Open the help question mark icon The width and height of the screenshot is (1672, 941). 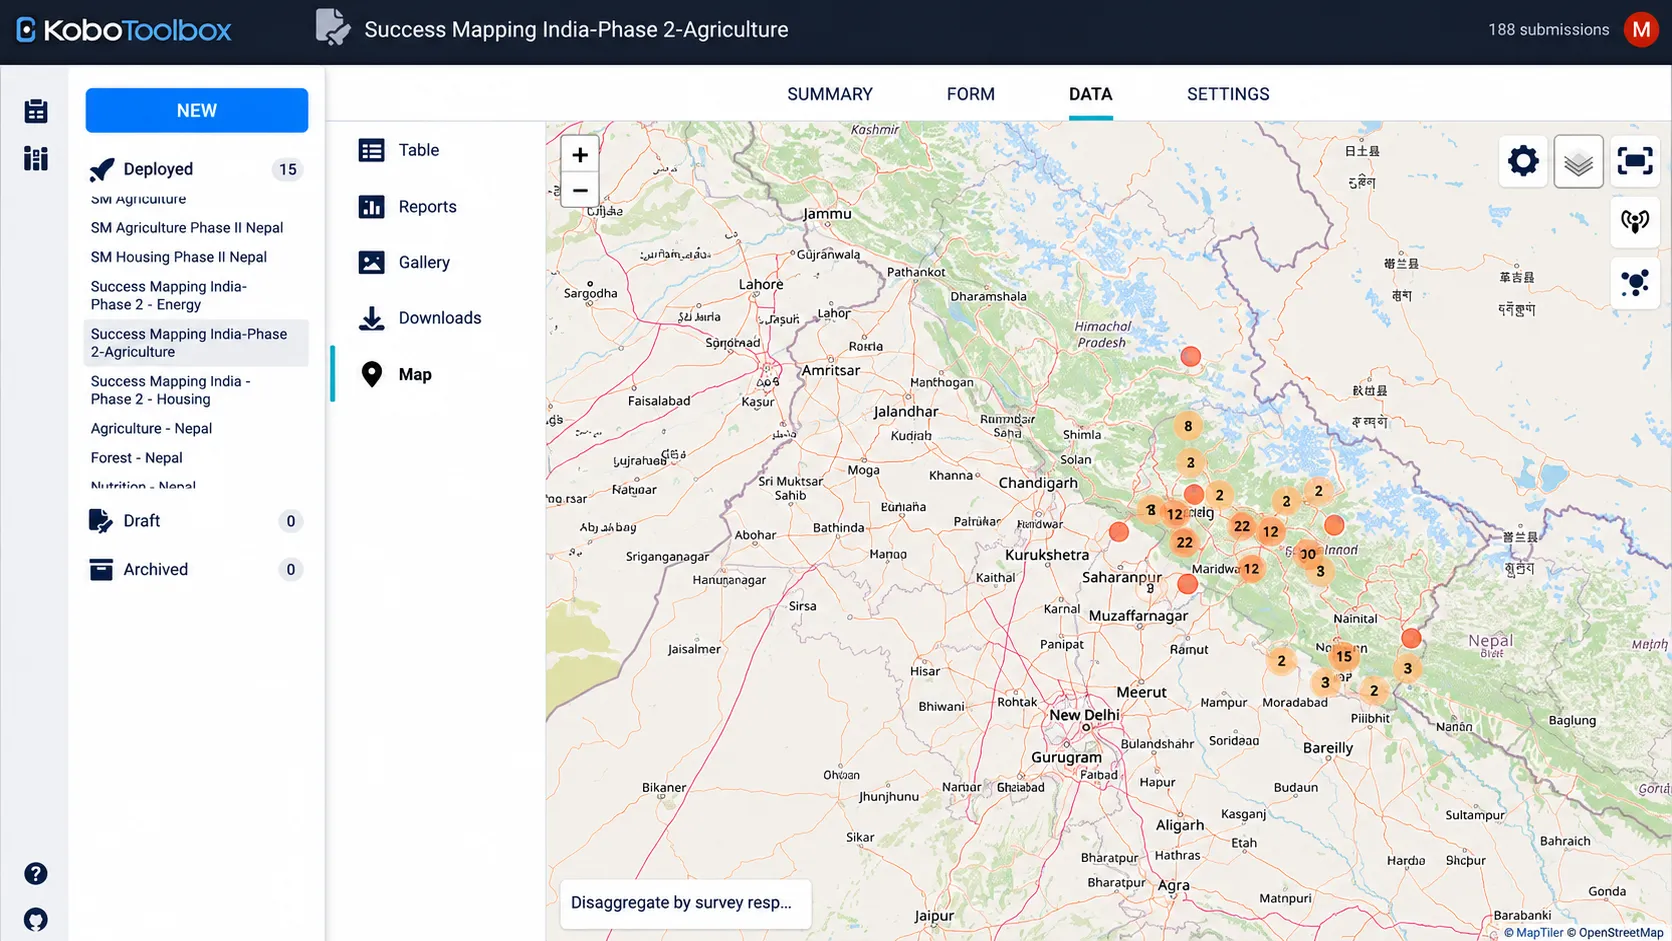click(x=36, y=874)
